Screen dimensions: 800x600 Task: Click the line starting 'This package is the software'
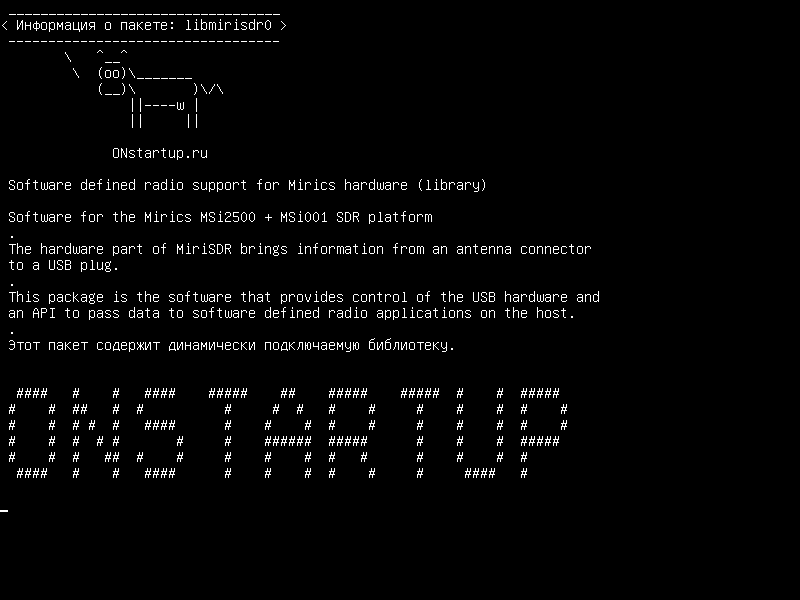[x=304, y=297]
